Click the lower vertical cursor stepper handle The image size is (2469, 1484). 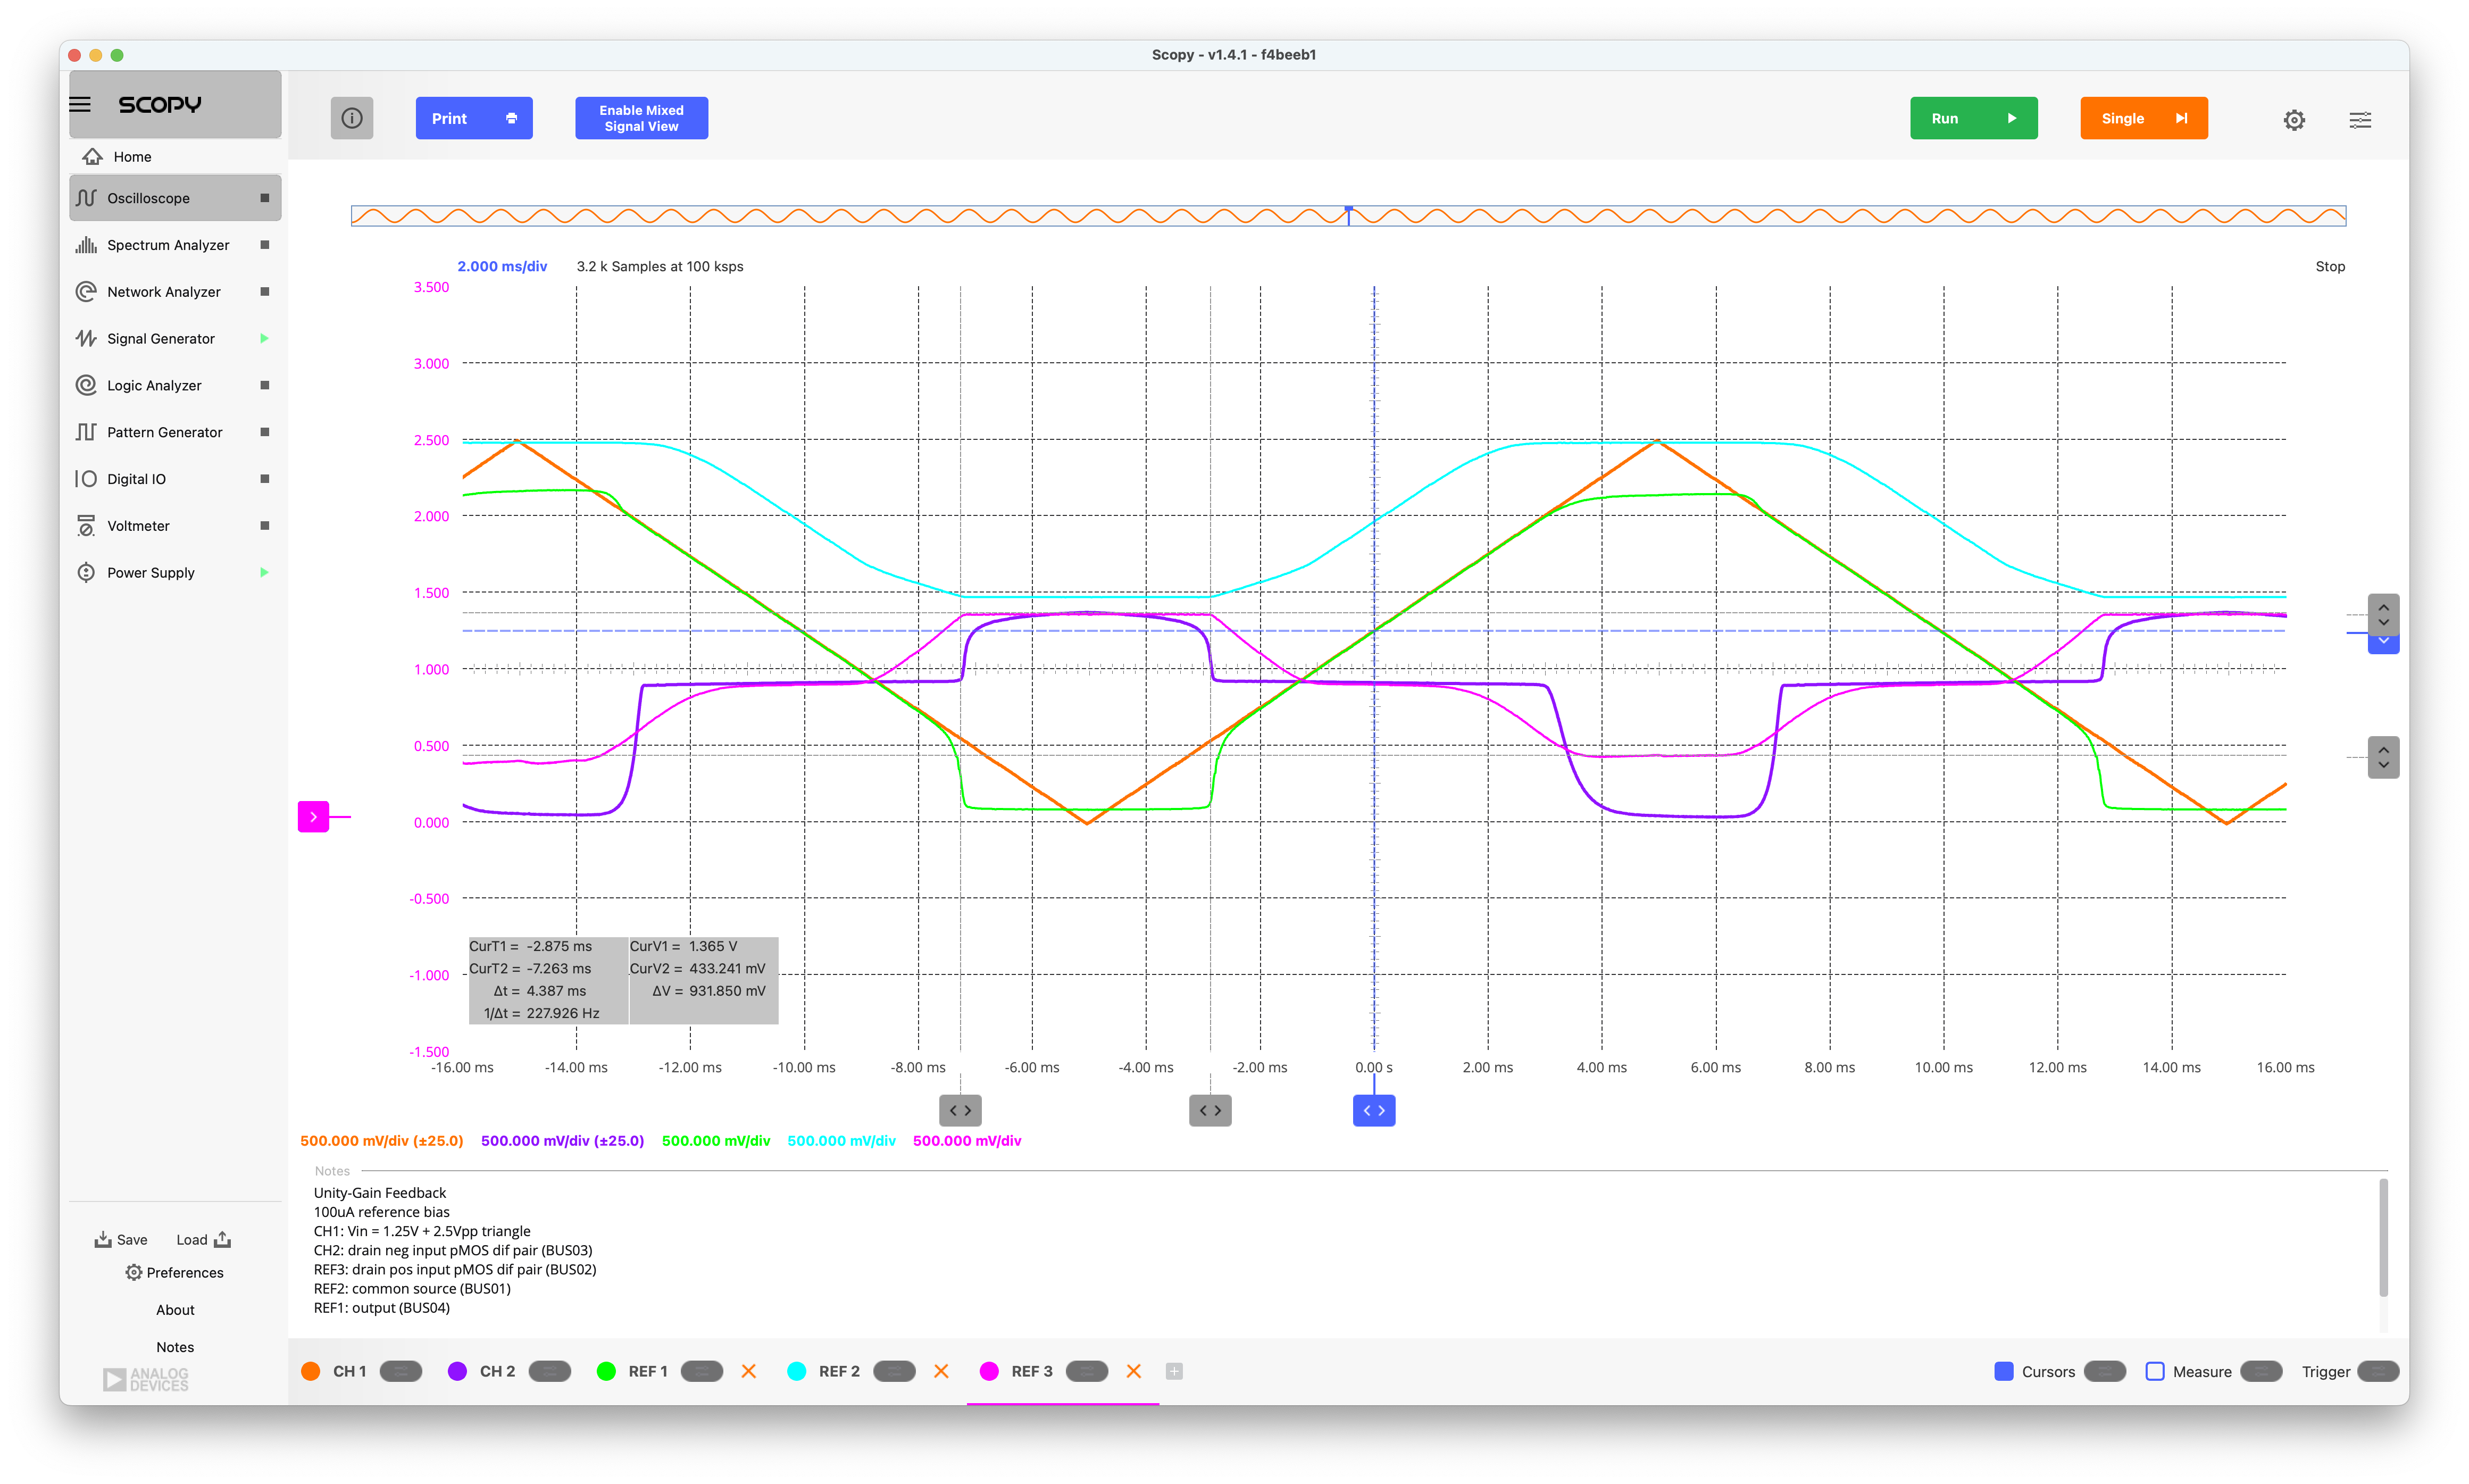2384,758
